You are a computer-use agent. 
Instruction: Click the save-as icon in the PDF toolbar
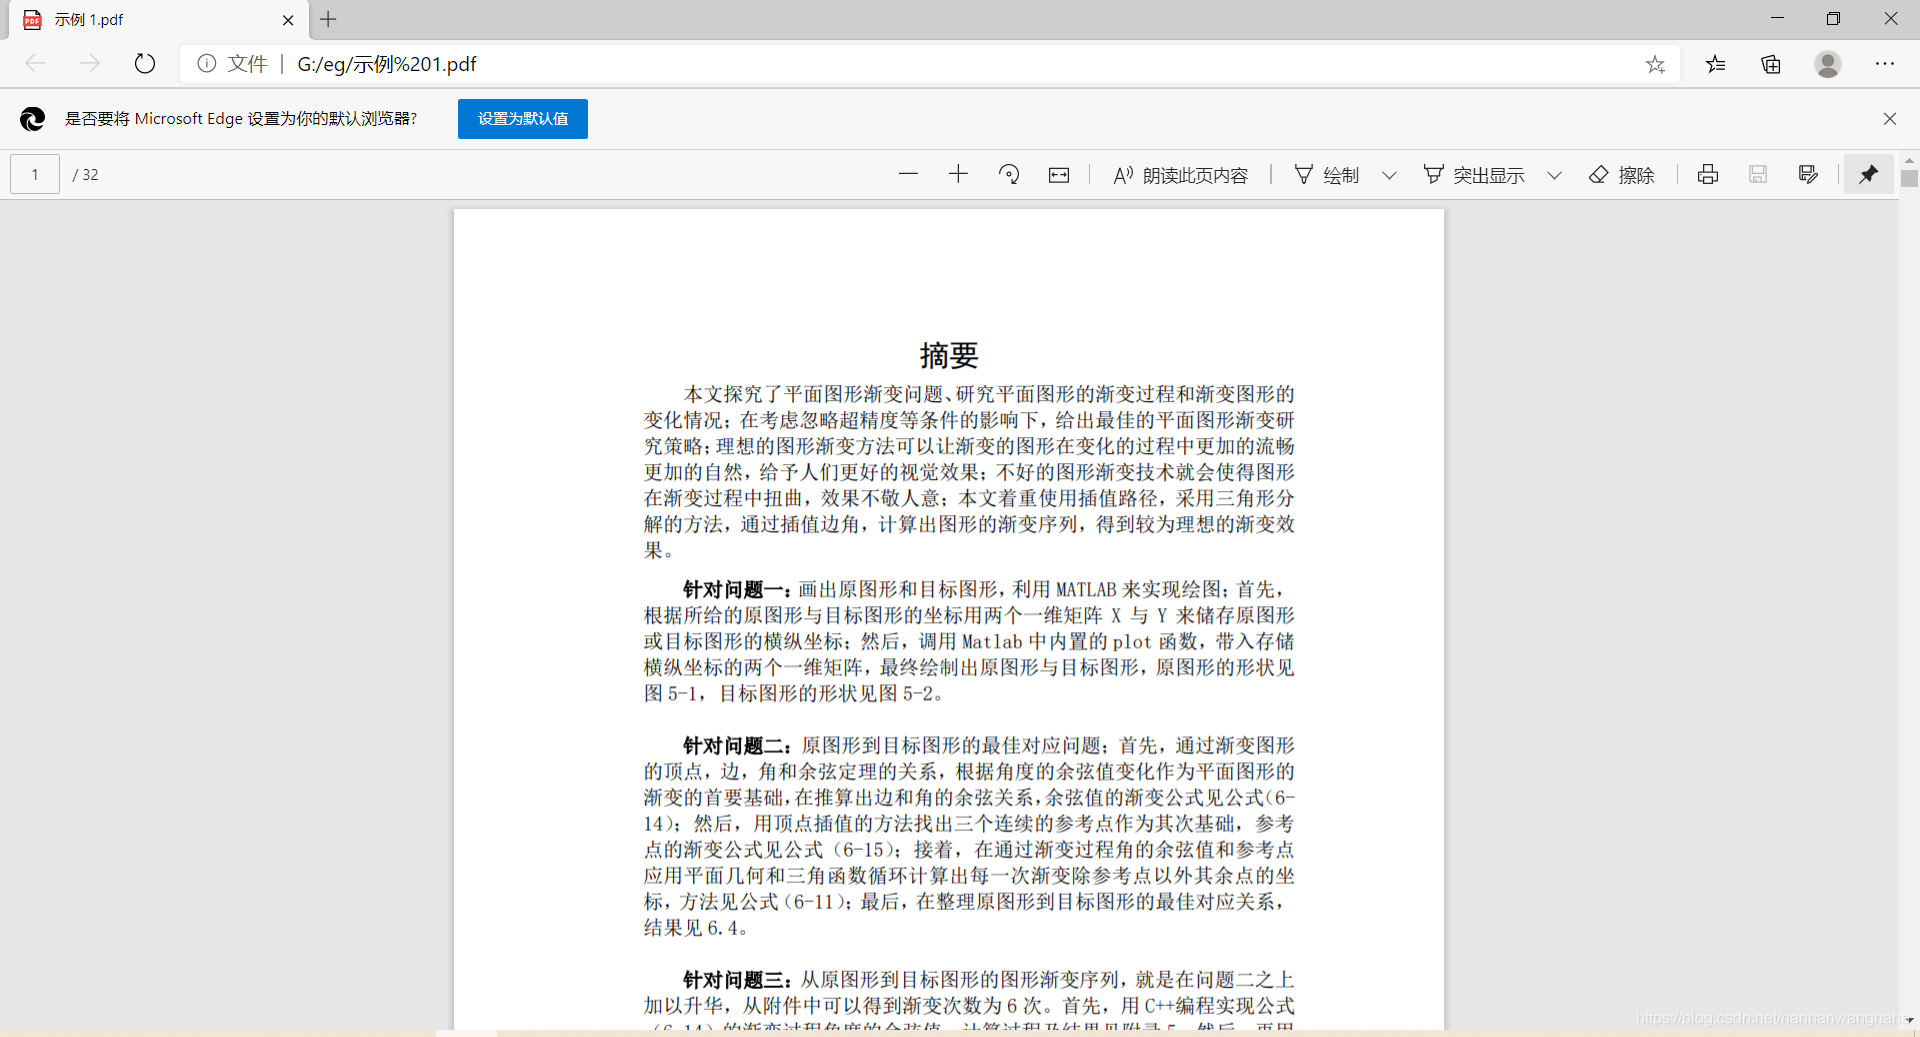(x=1808, y=174)
